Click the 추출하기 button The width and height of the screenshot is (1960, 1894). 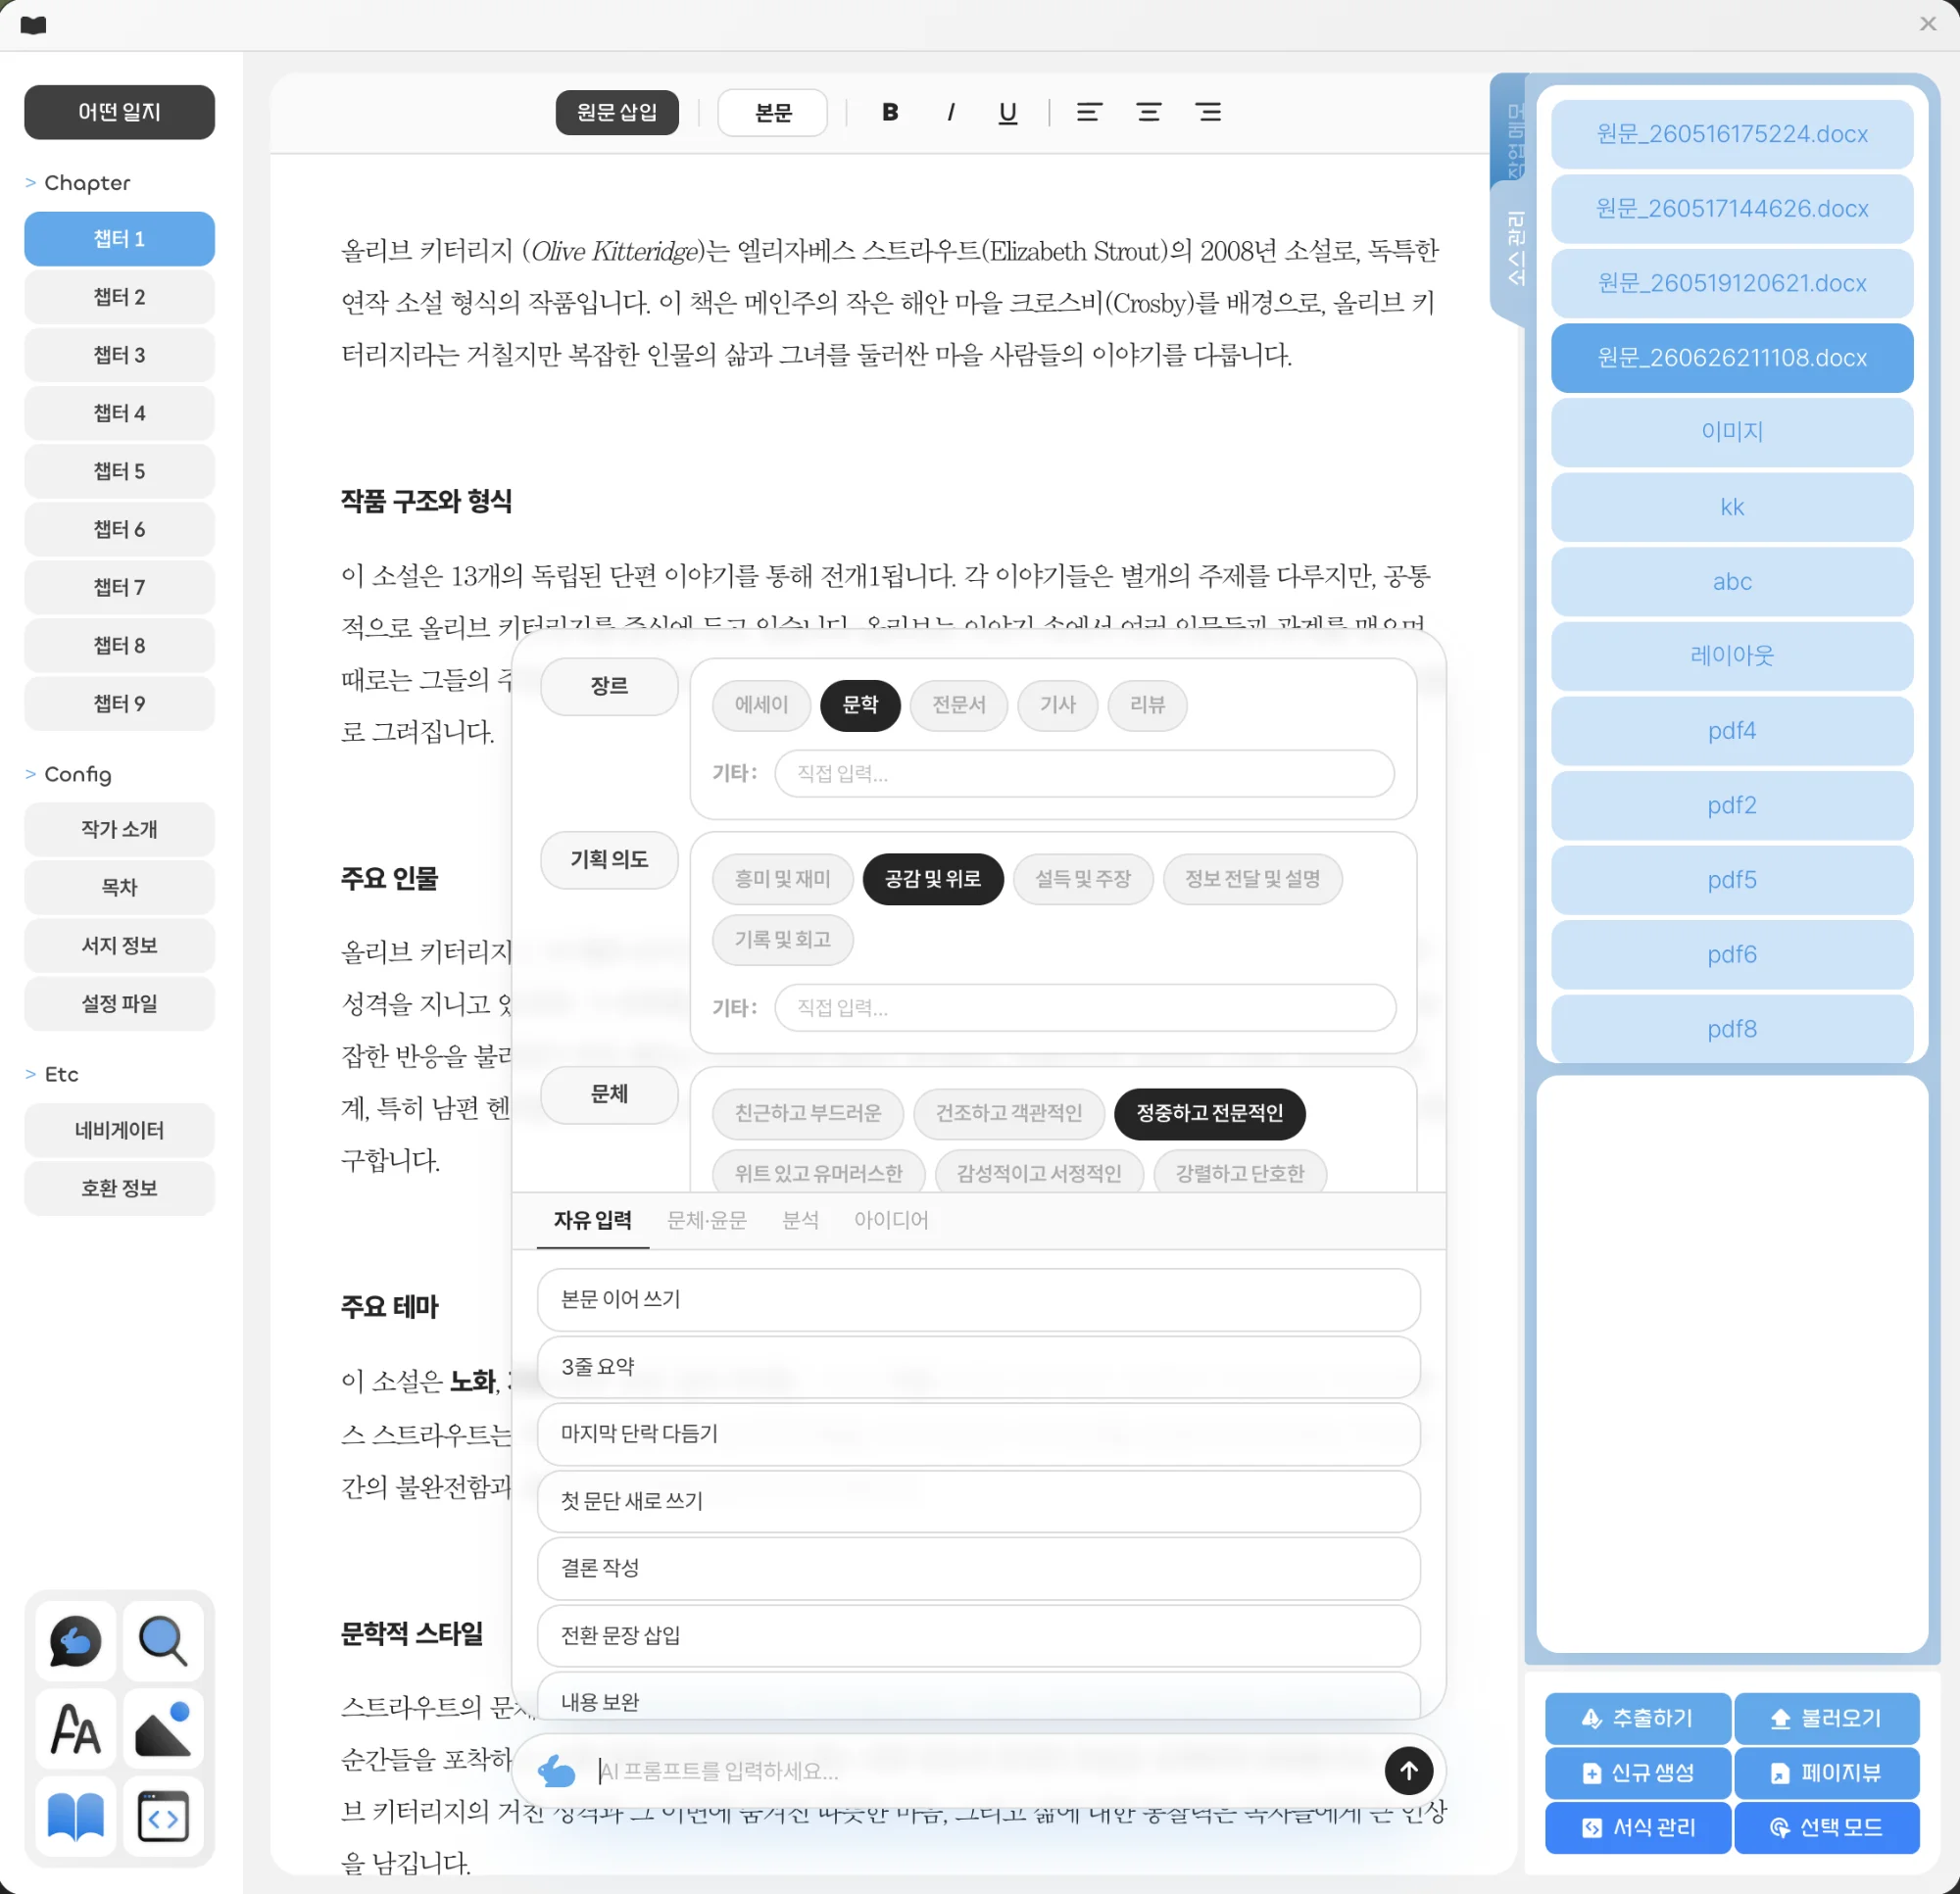(x=1636, y=1718)
